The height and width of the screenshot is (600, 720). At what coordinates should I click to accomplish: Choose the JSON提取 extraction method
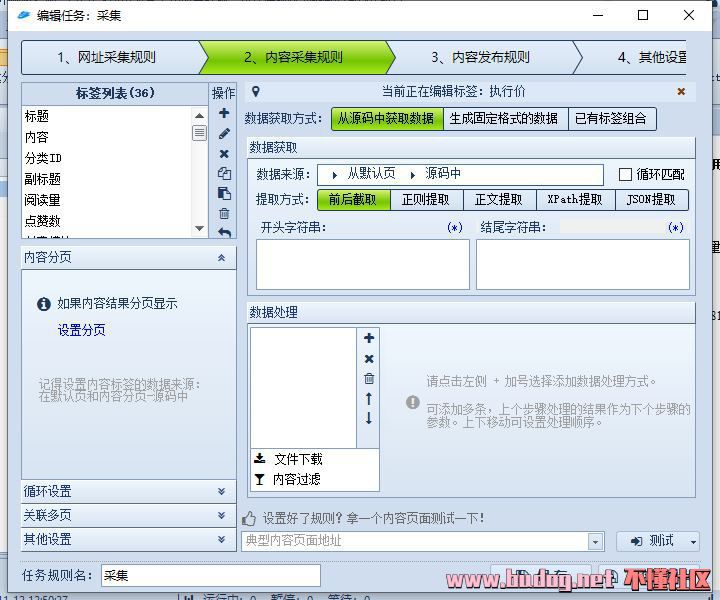click(x=651, y=200)
